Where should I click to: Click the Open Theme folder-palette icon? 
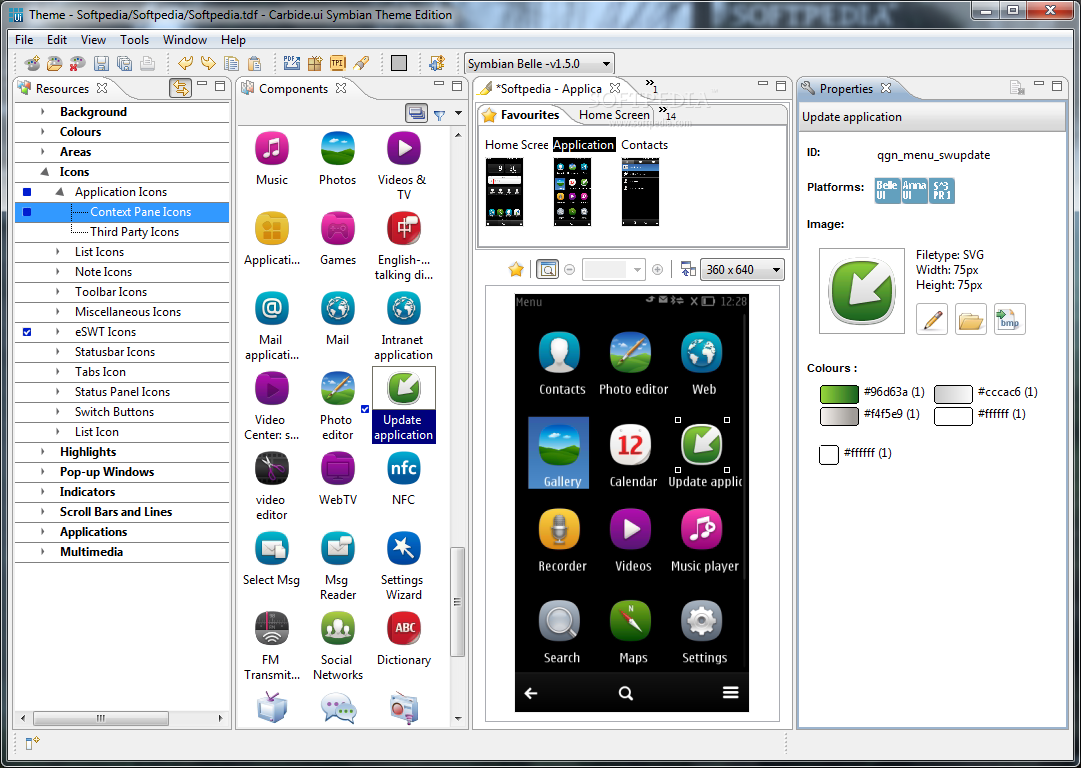click(54, 63)
